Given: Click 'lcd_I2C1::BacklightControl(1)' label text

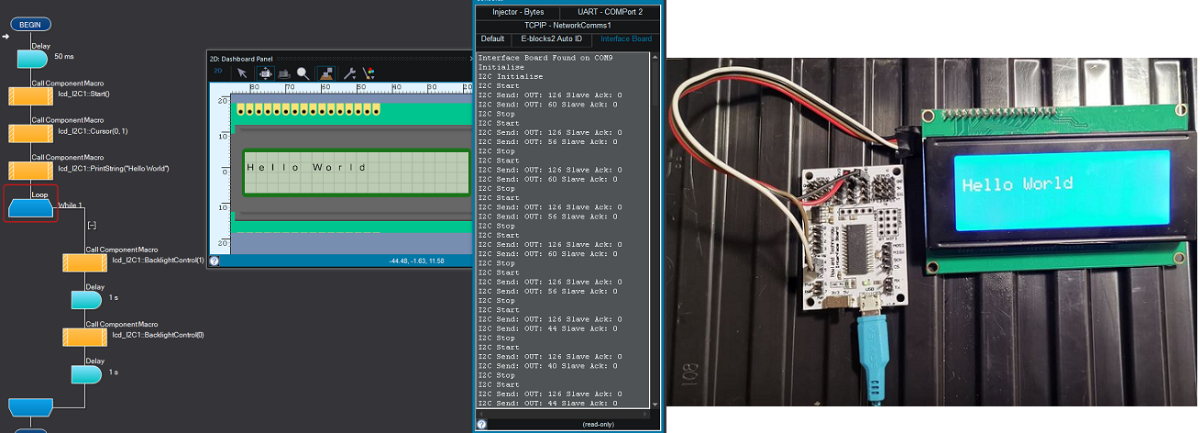Looking at the screenshot, I should (x=159, y=261).
